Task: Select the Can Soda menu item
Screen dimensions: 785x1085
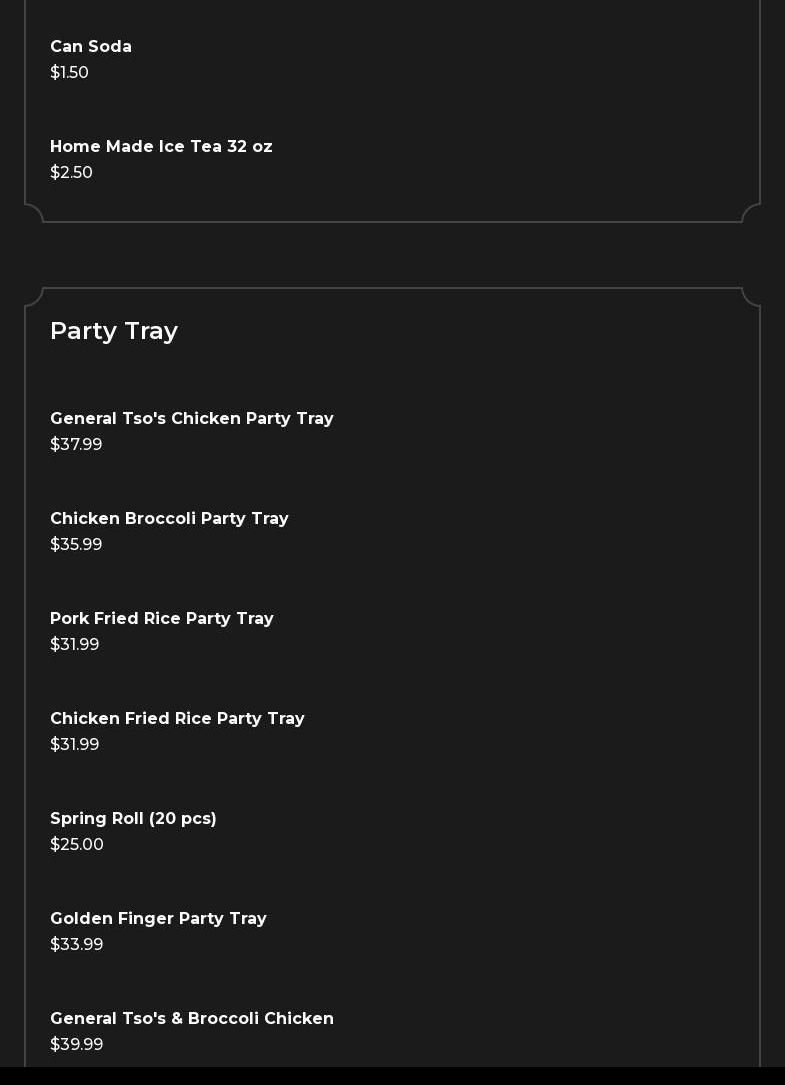Action: [x=91, y=47]
